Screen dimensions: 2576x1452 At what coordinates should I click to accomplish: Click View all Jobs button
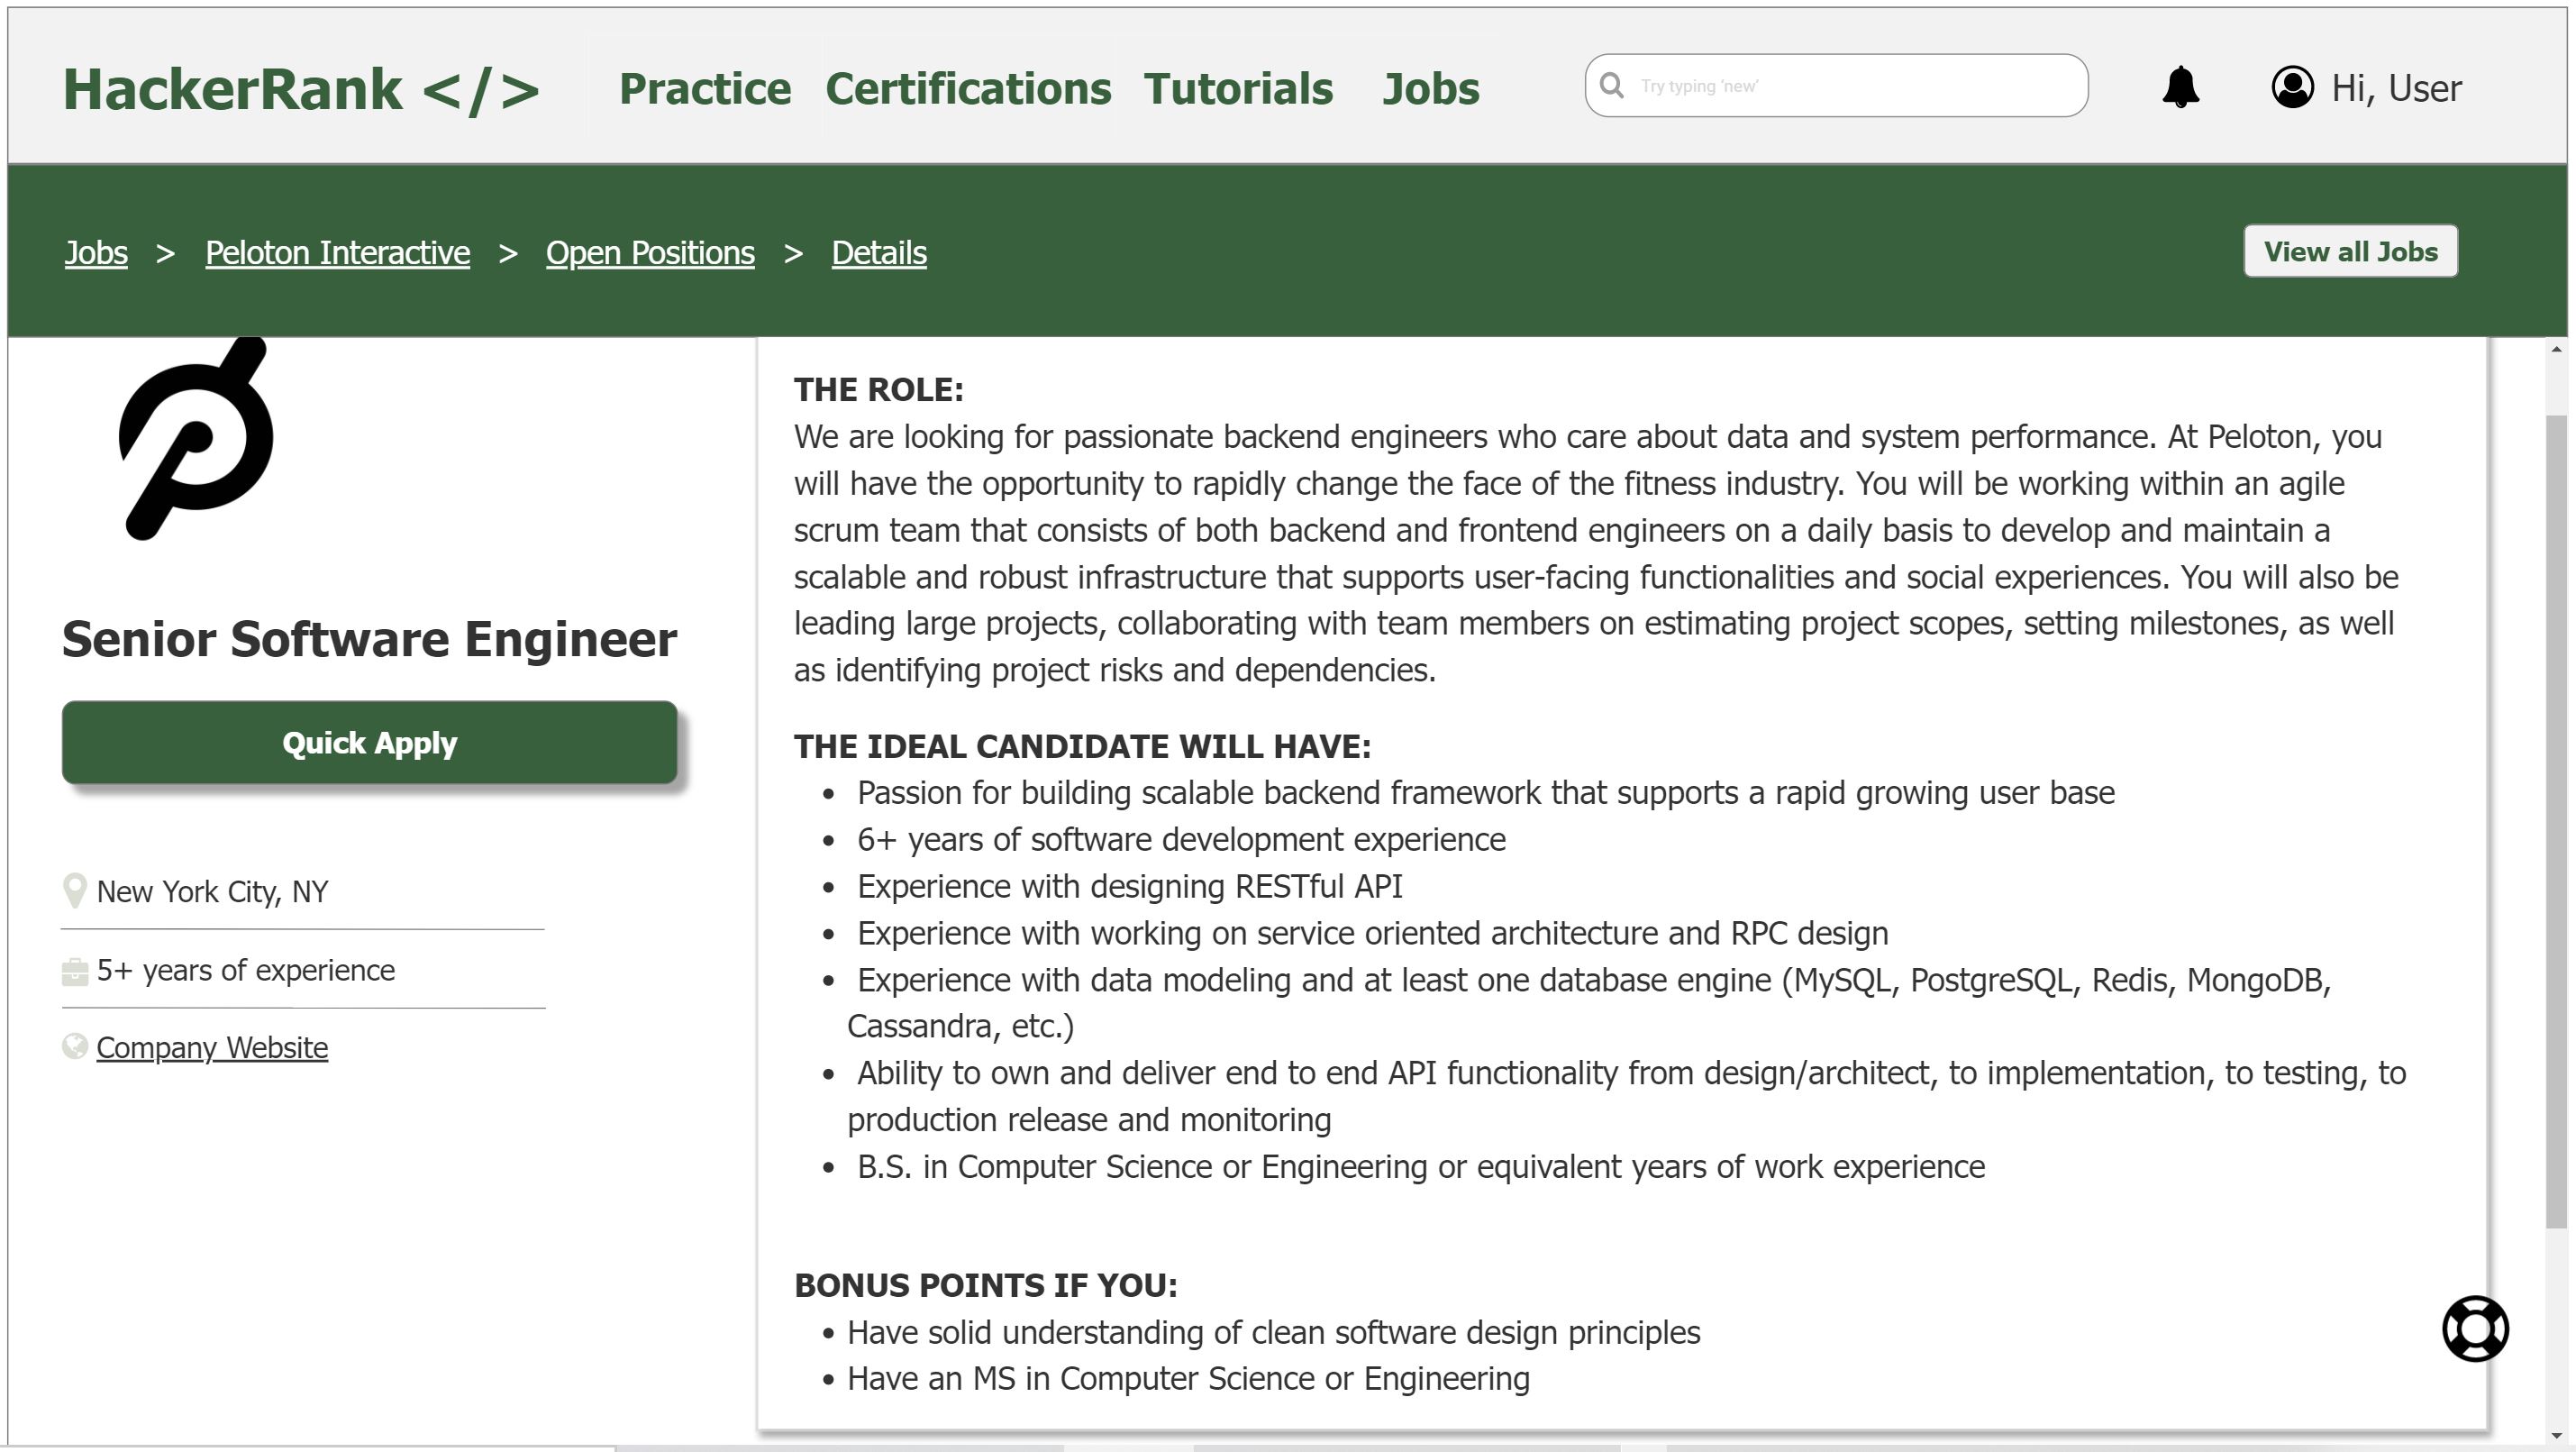click(2350, 251)
